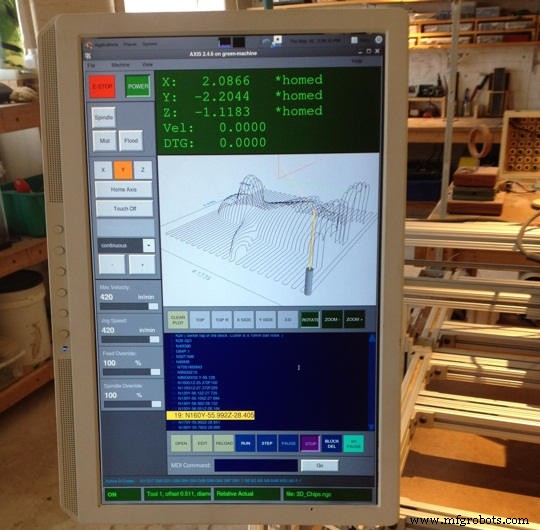Select the X axis button
The image size is (540, 530).
103,170
